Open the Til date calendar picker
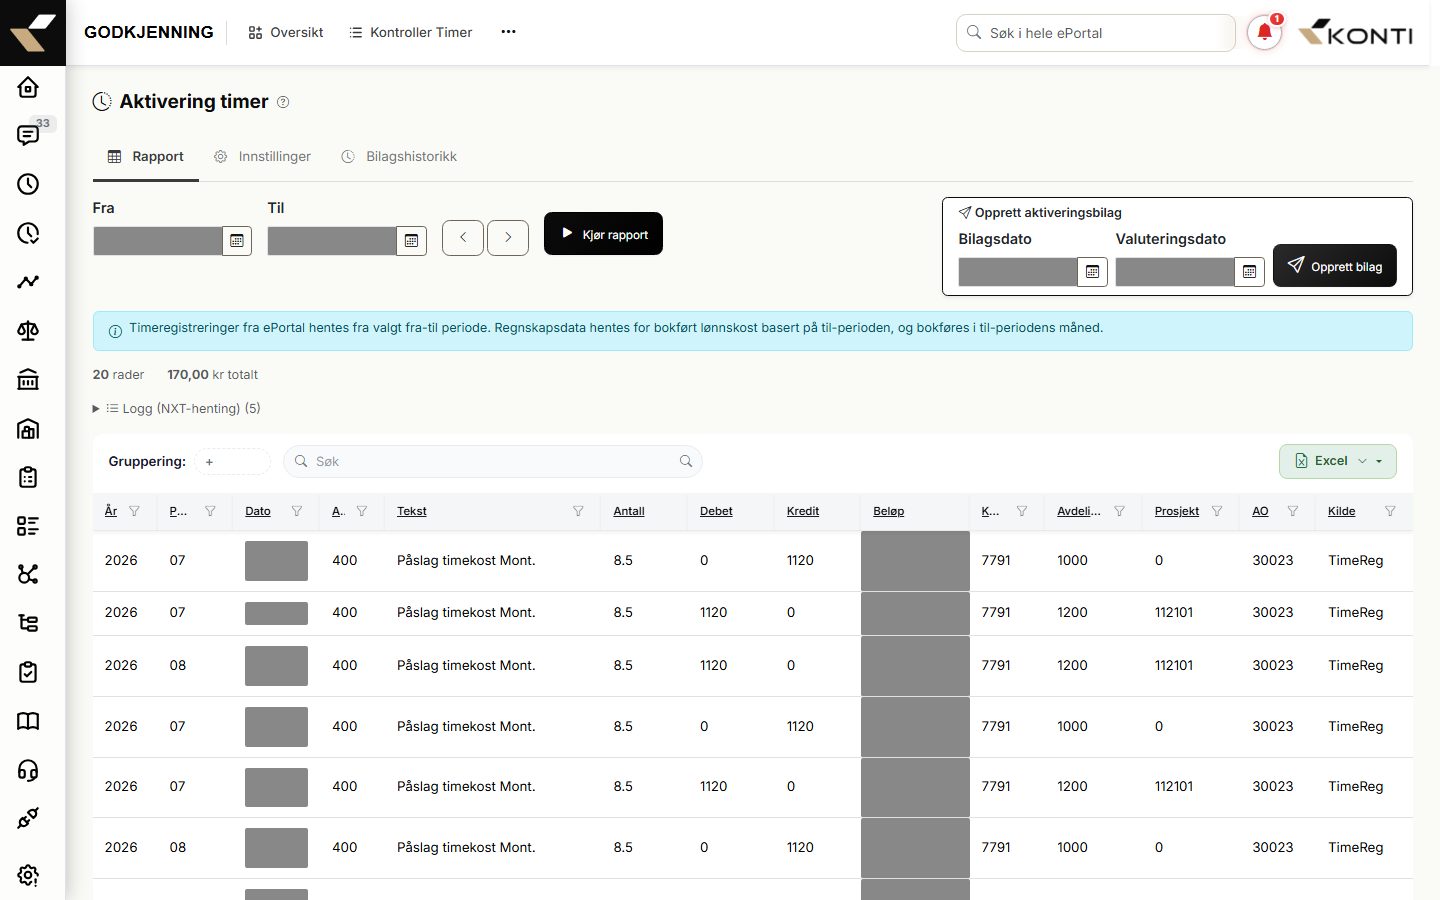 pyautogui.click(x=411, y=241)
